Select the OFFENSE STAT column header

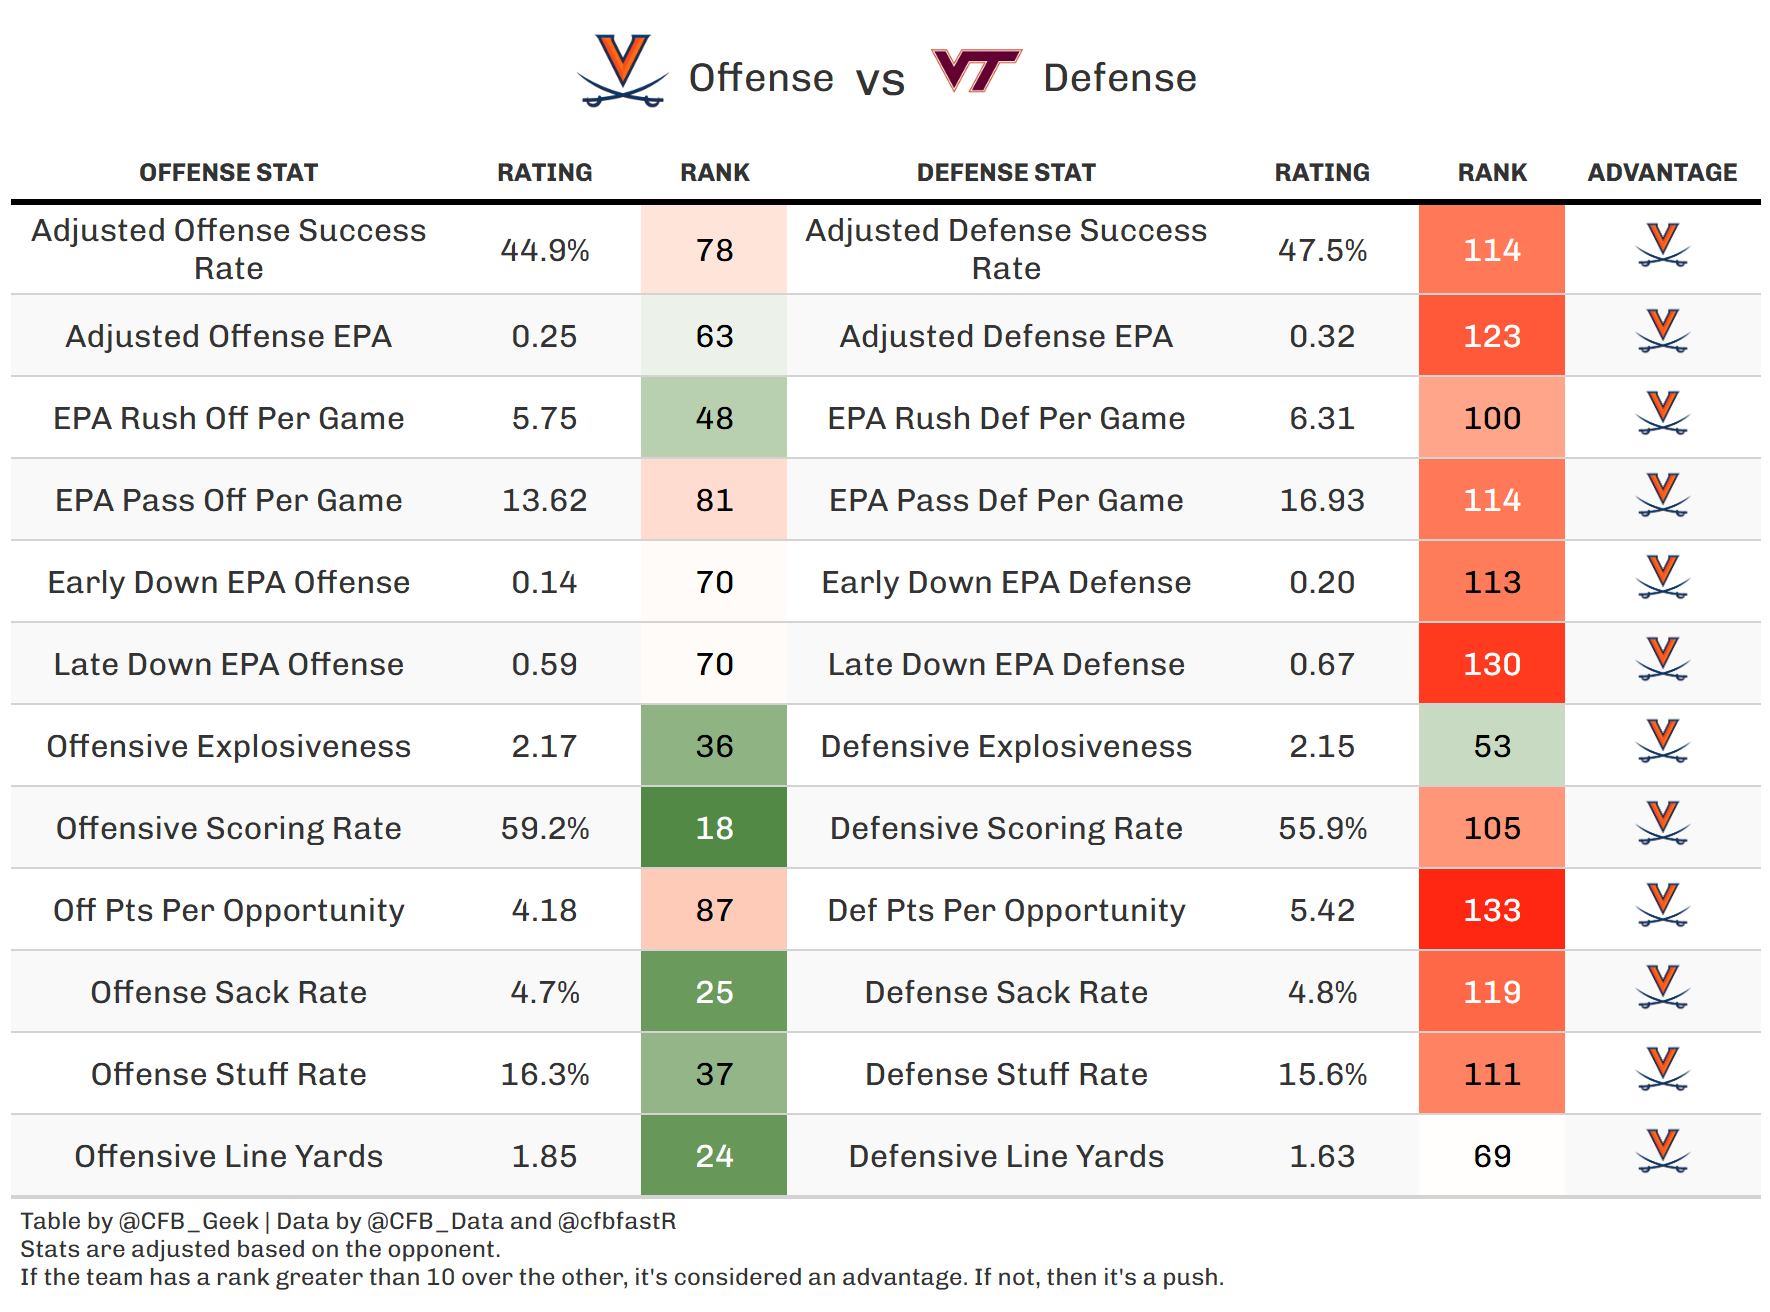228,173
